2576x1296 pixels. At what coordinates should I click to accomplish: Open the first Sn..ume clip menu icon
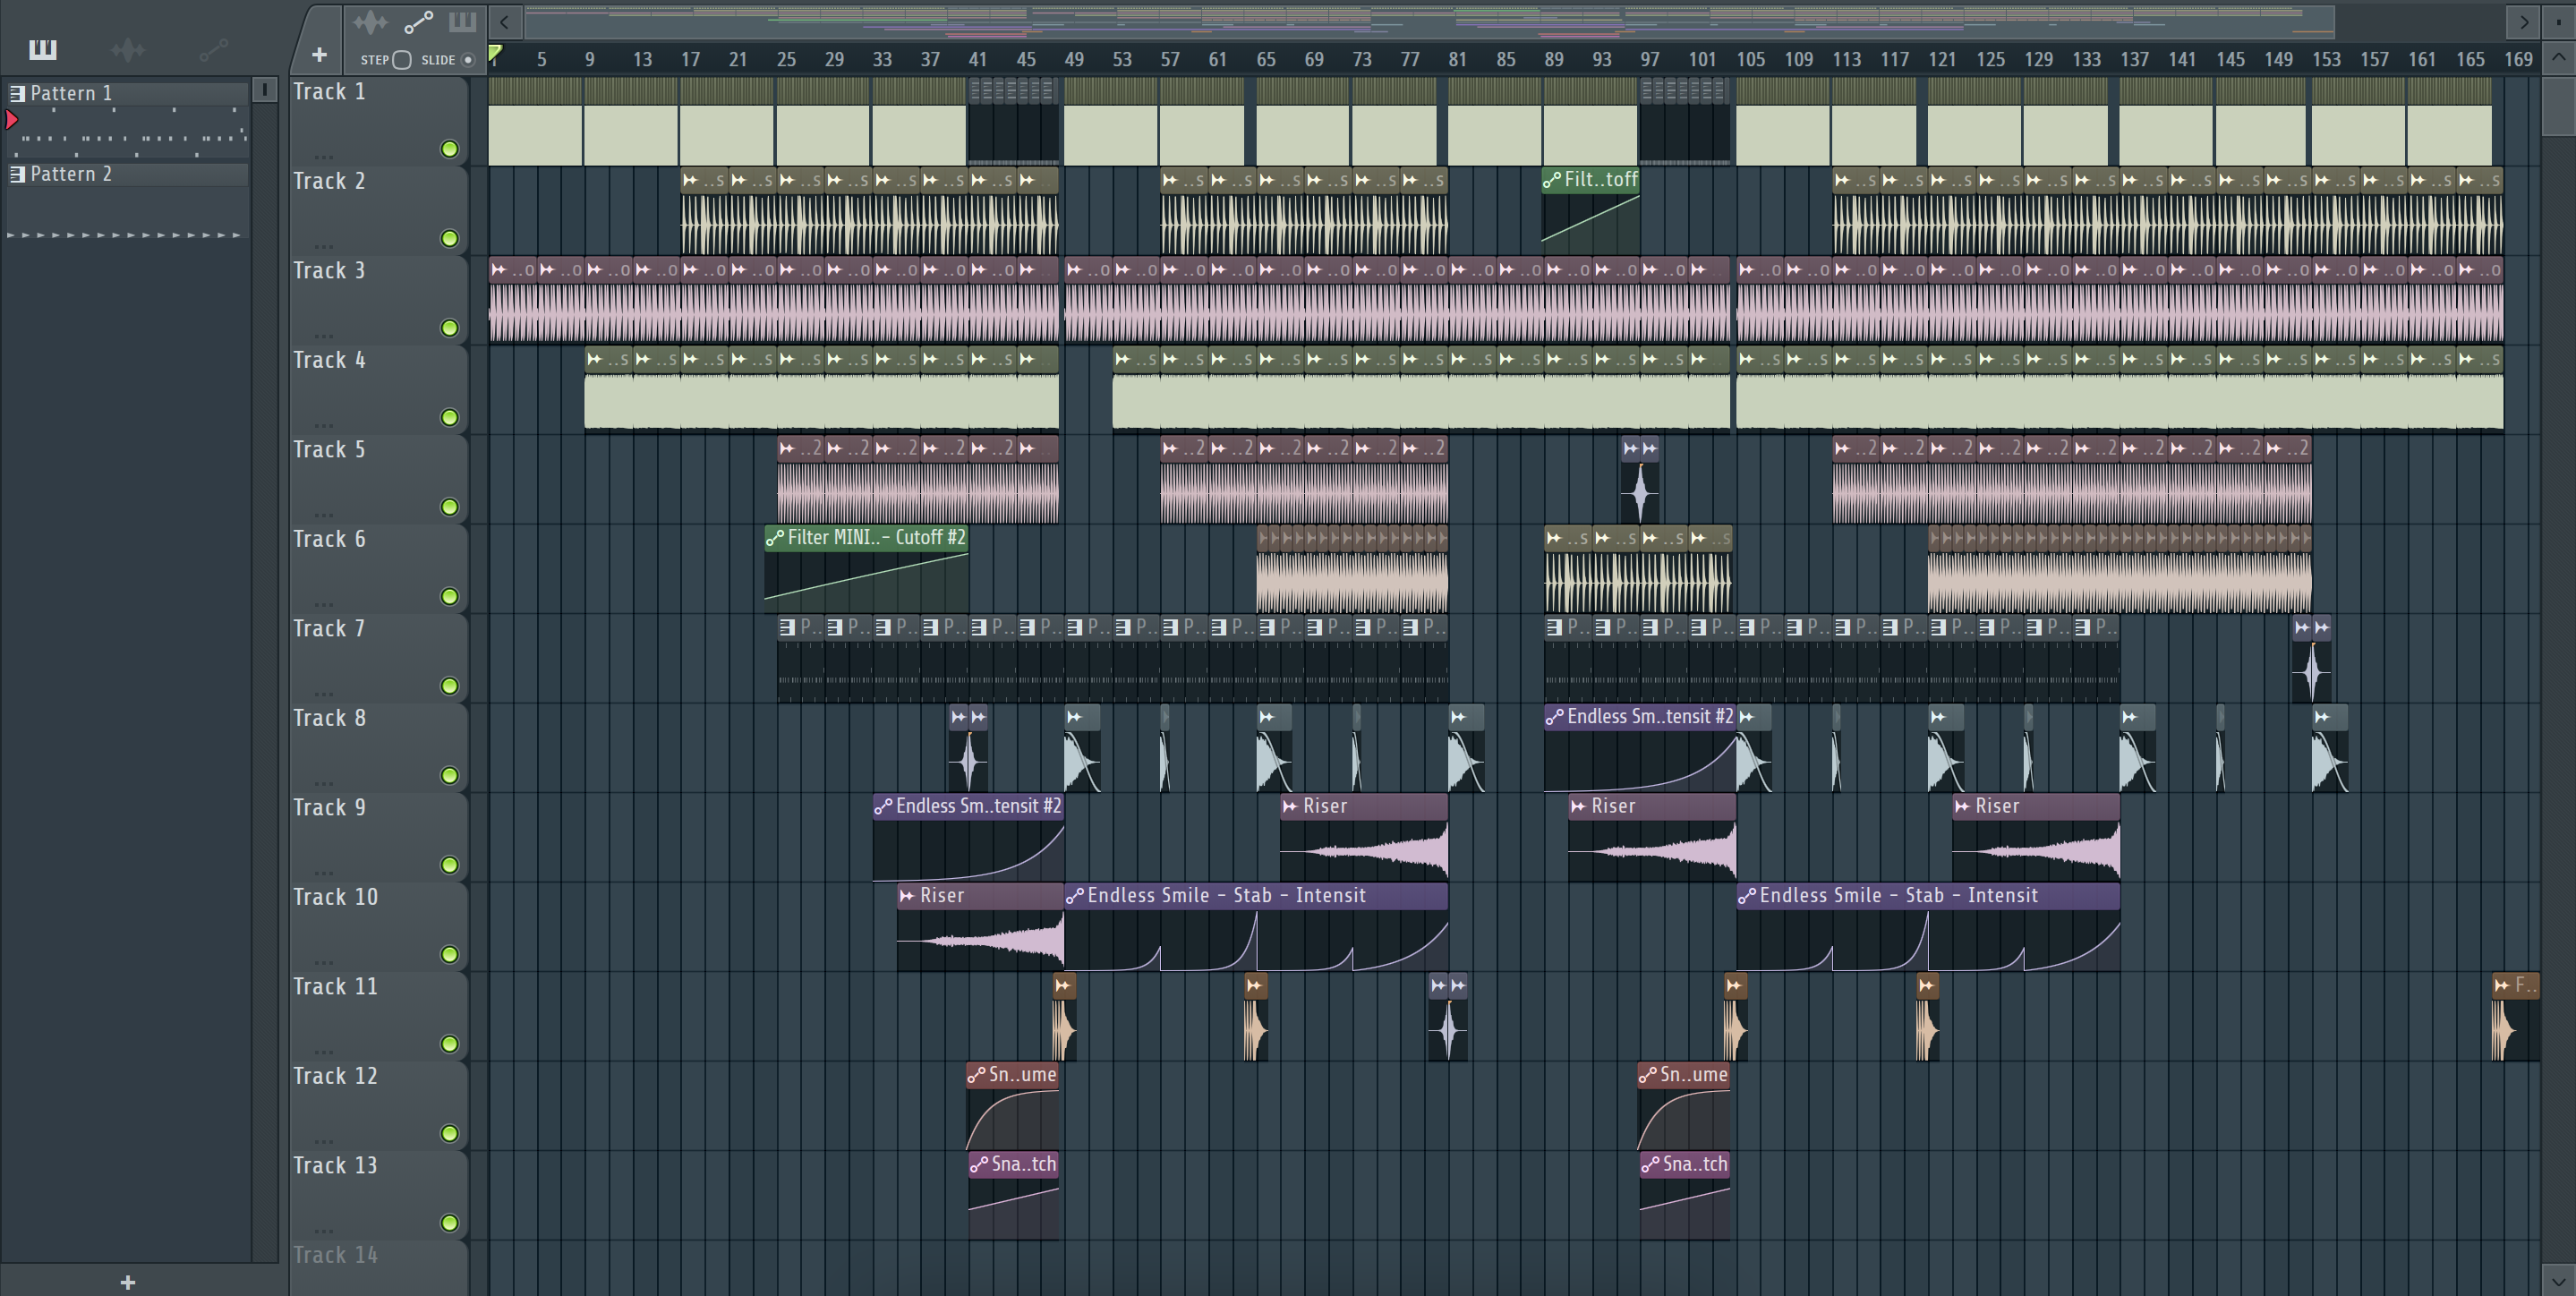(977, 1075)
